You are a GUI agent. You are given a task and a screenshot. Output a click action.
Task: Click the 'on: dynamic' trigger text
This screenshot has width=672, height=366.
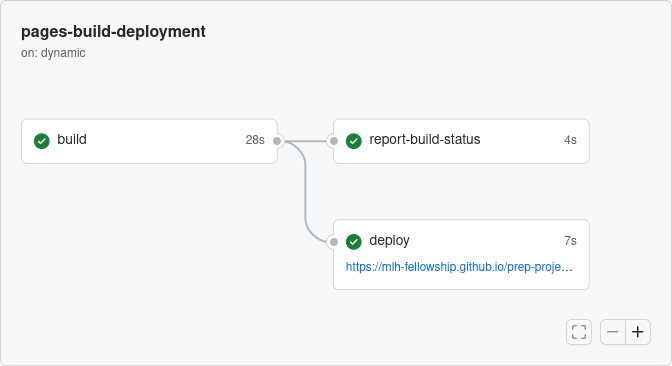point(53,53)
